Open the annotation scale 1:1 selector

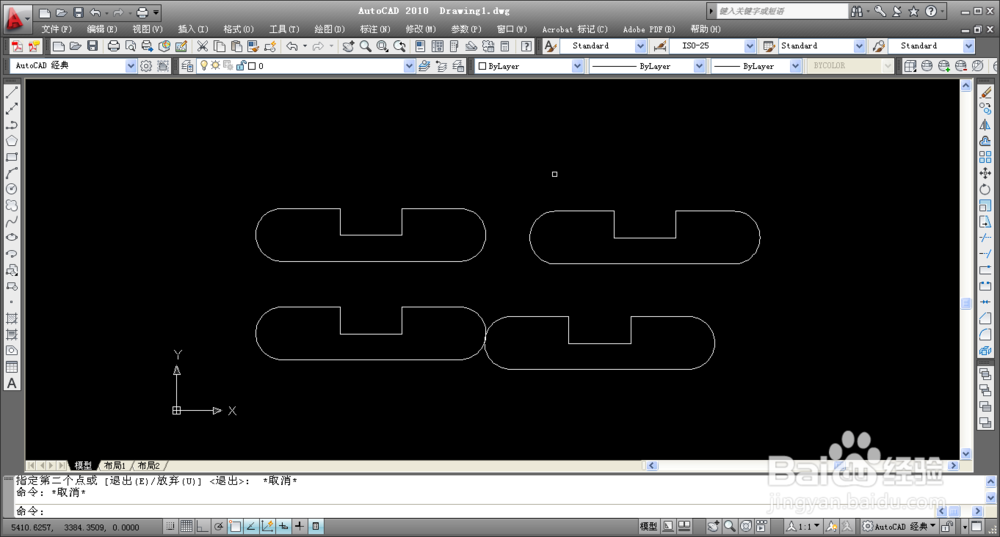[x=804, y=526]
